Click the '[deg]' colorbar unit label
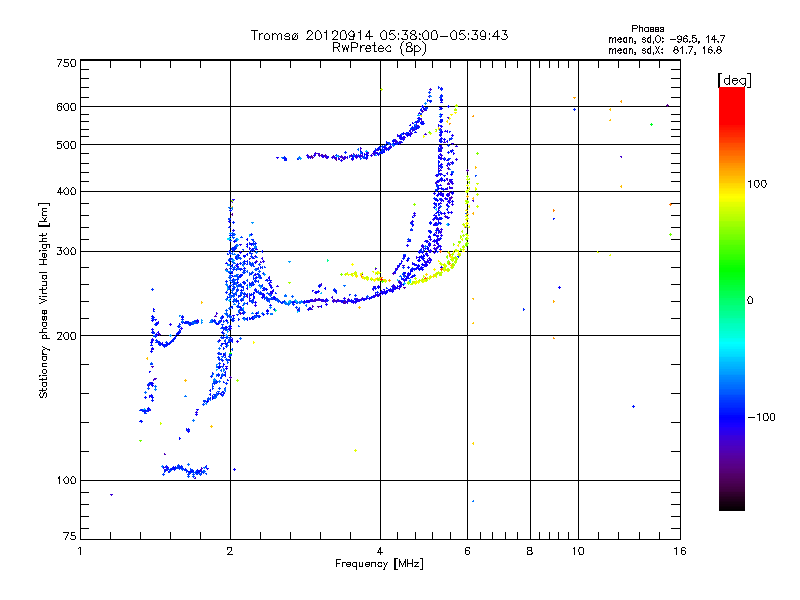The width and height of the screenshot is (800, 600). click(734, 80)
